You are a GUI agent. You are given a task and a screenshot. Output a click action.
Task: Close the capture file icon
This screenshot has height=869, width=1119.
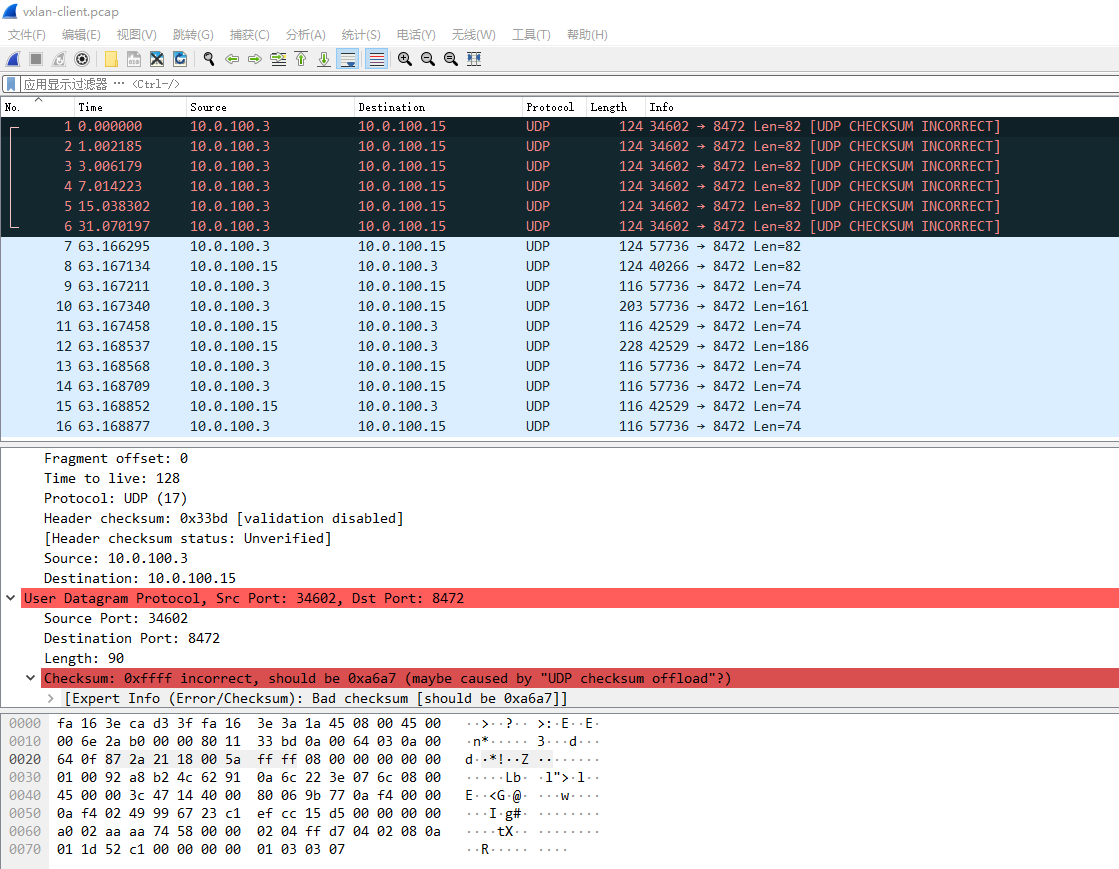coord(157,59)
